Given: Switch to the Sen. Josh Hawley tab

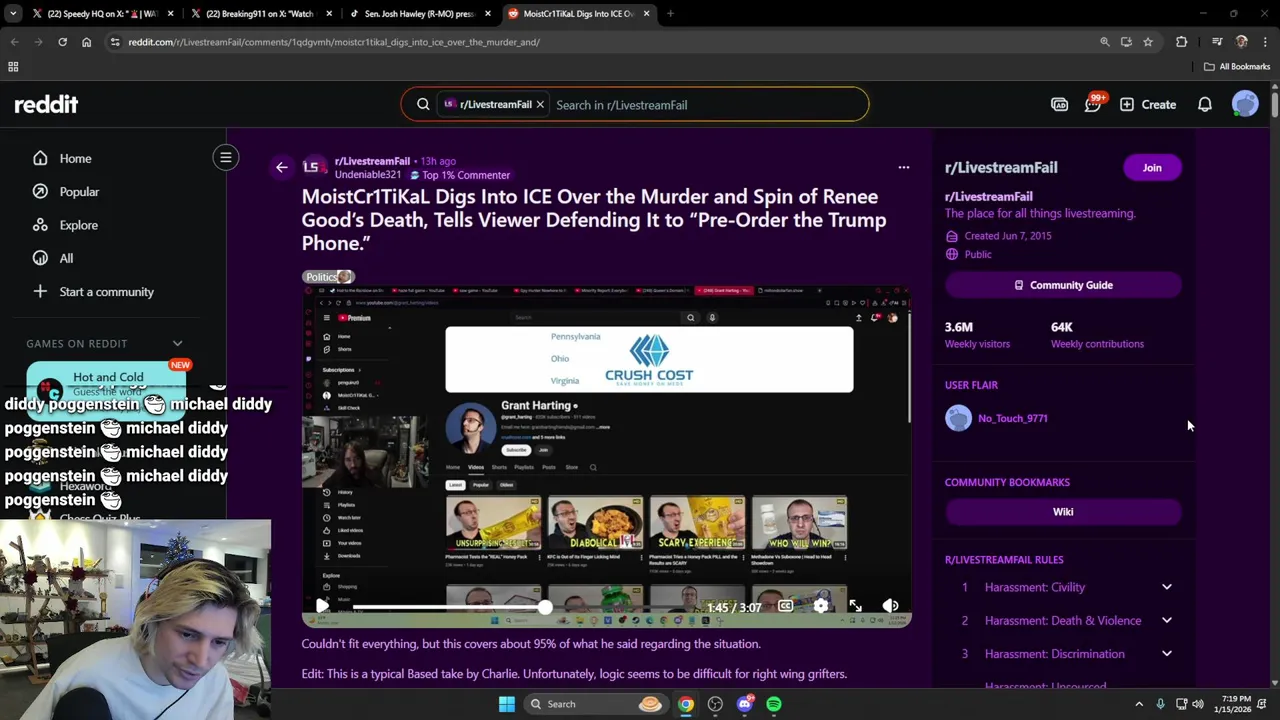Looking at the screenshot, I should [419, 14].
